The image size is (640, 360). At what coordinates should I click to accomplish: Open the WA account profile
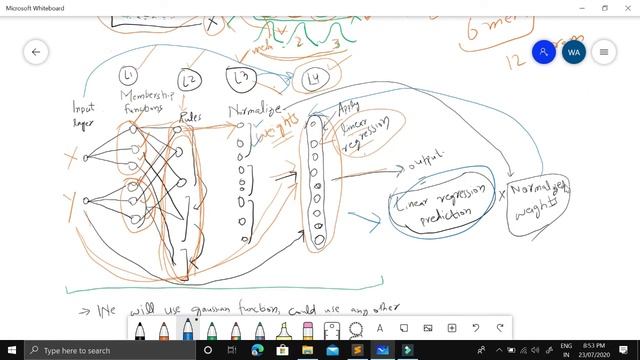coord(574,52)
